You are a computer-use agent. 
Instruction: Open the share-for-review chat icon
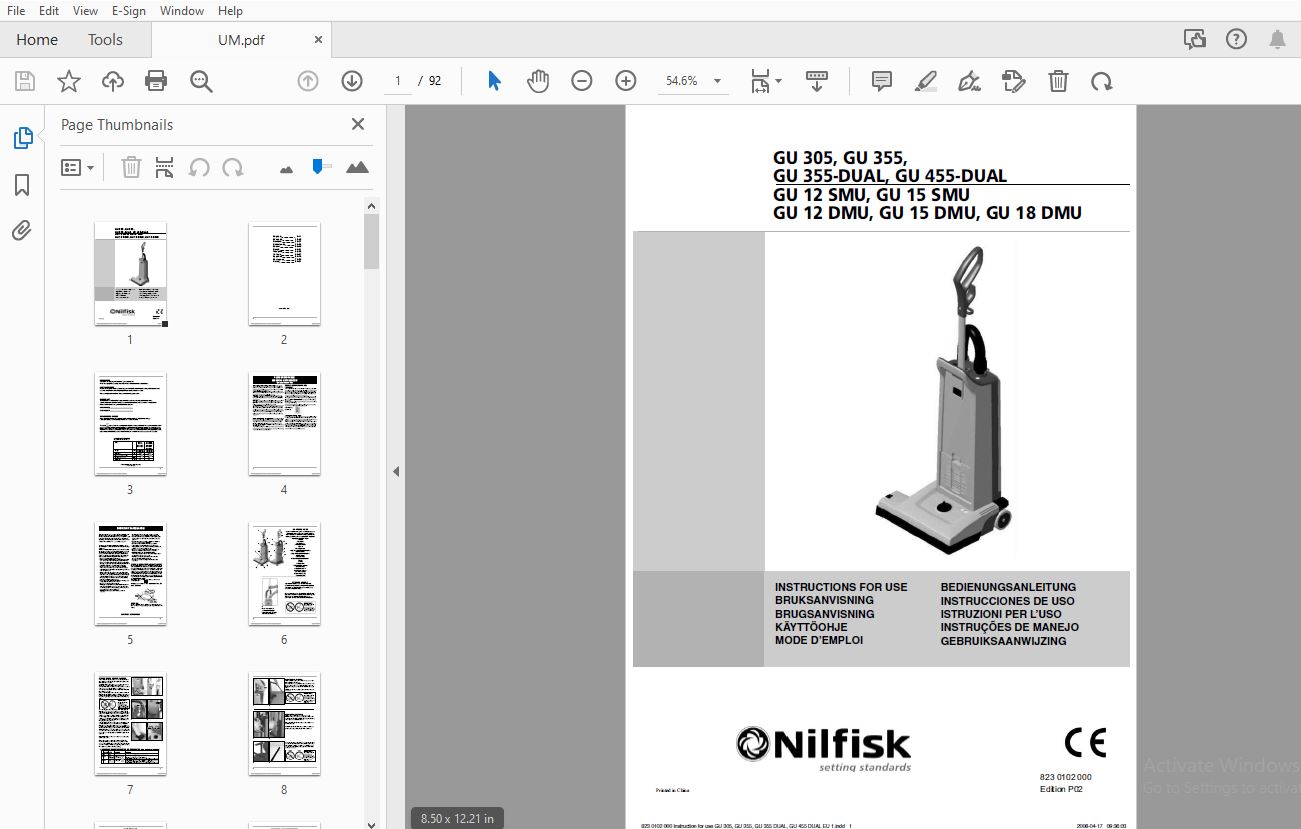point(1195,39)
